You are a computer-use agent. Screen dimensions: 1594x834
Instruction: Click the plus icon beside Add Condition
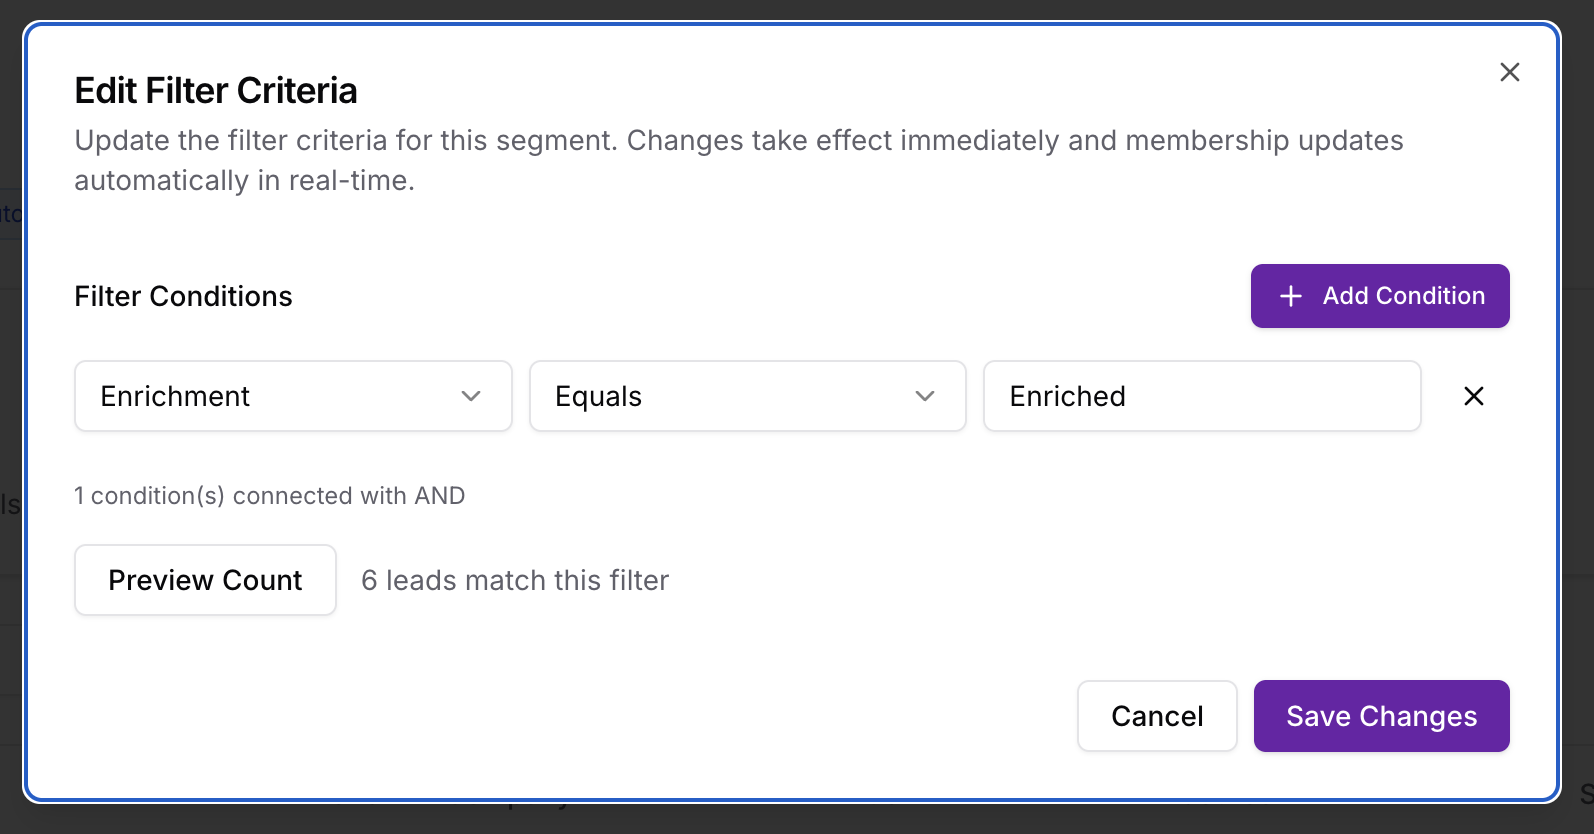1290,296
